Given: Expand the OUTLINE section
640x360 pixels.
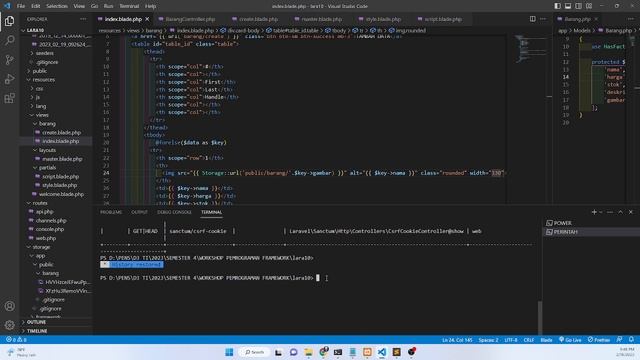Looking at the screenshot, I should point(56,322).
